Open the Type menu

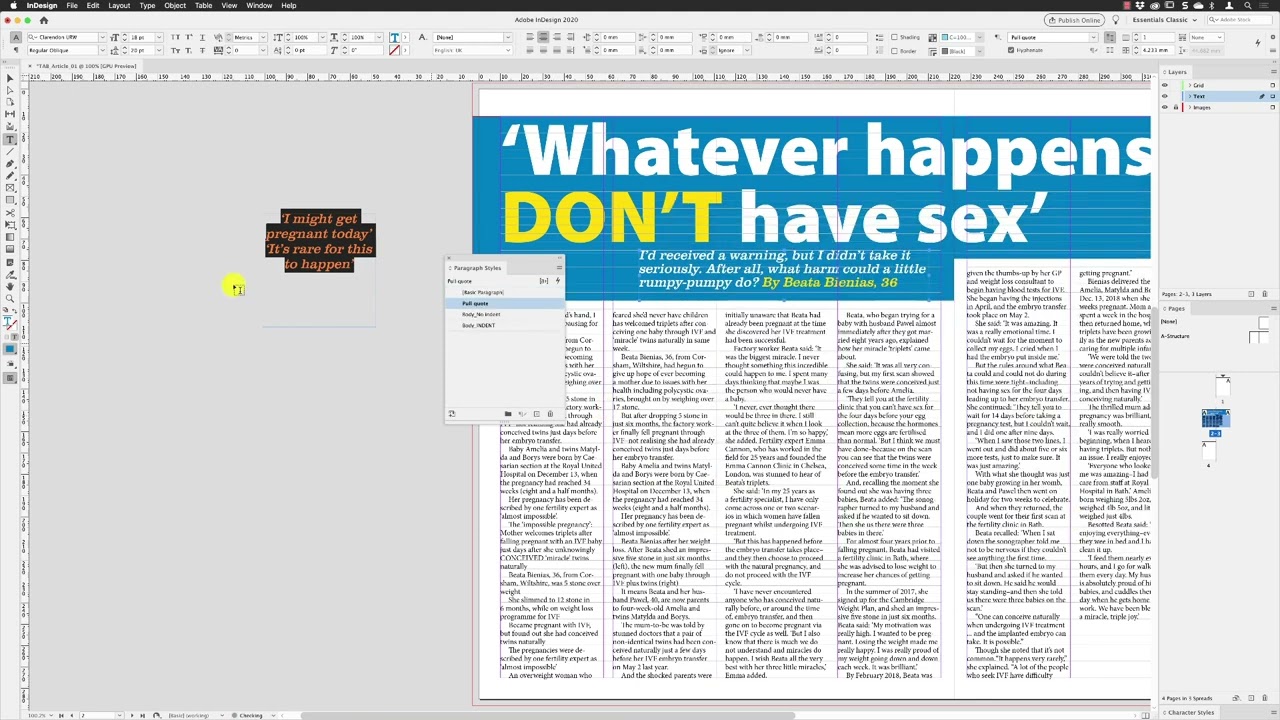147,5
